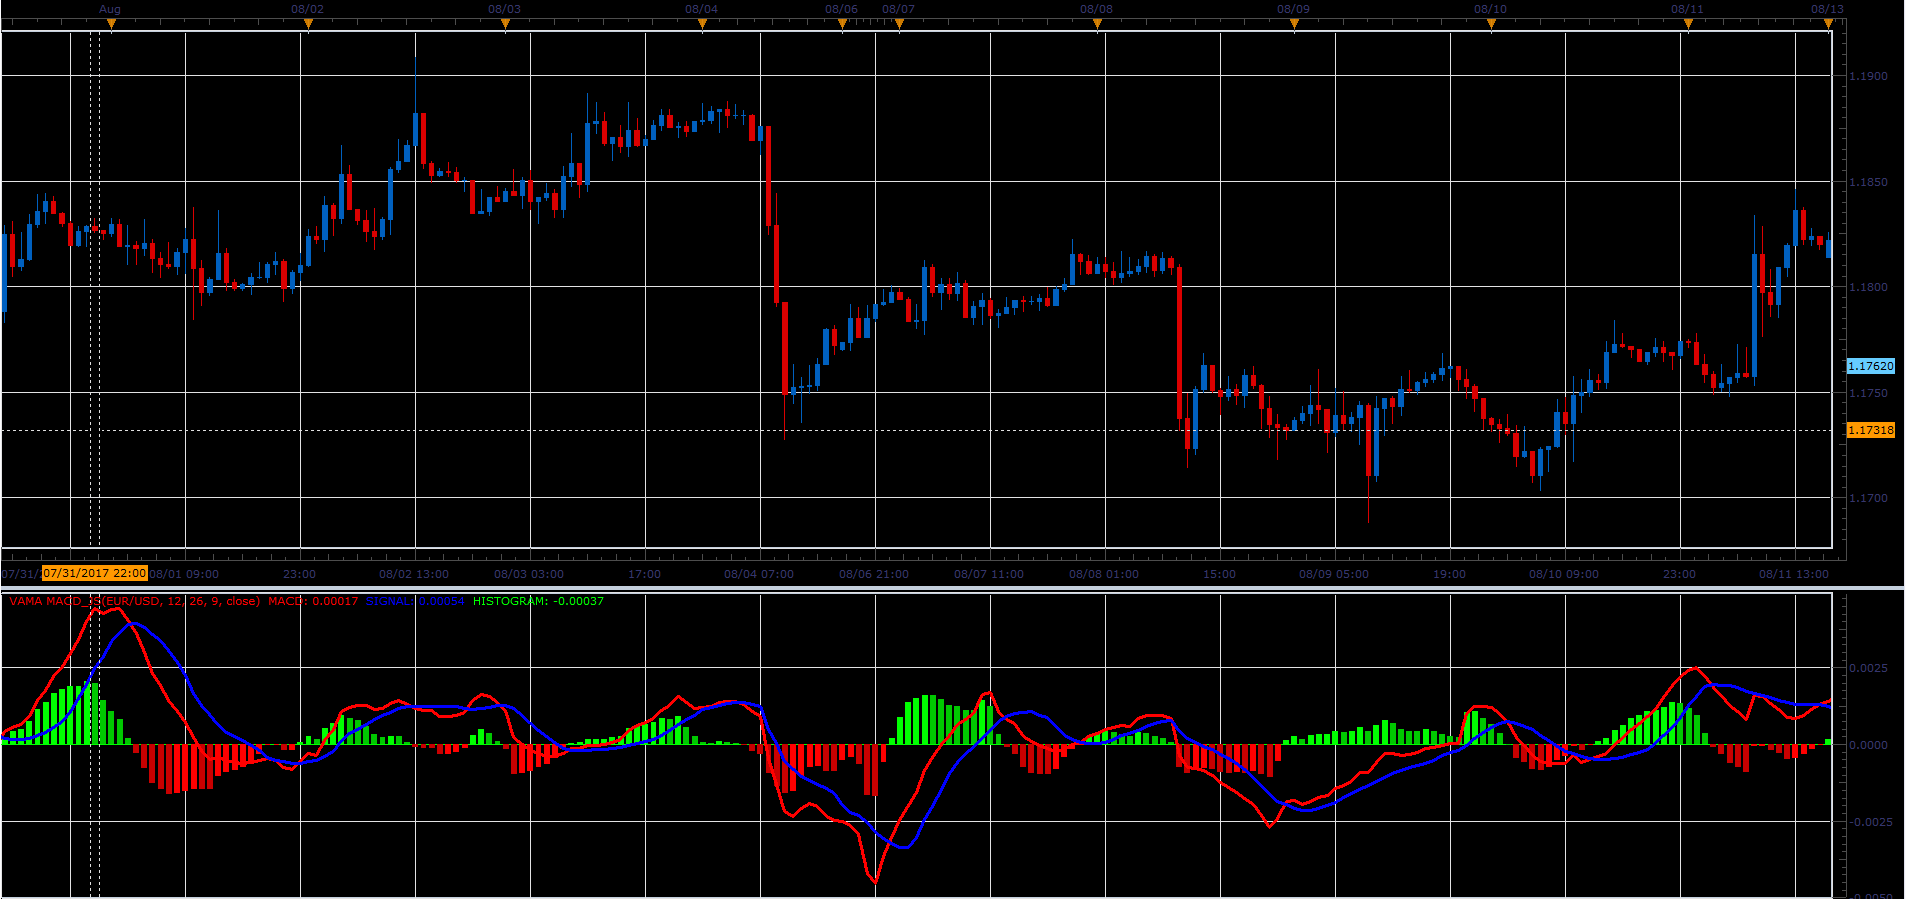Click the current price tag 1.17620
1906x899 pixels.
click(1870, 366)
